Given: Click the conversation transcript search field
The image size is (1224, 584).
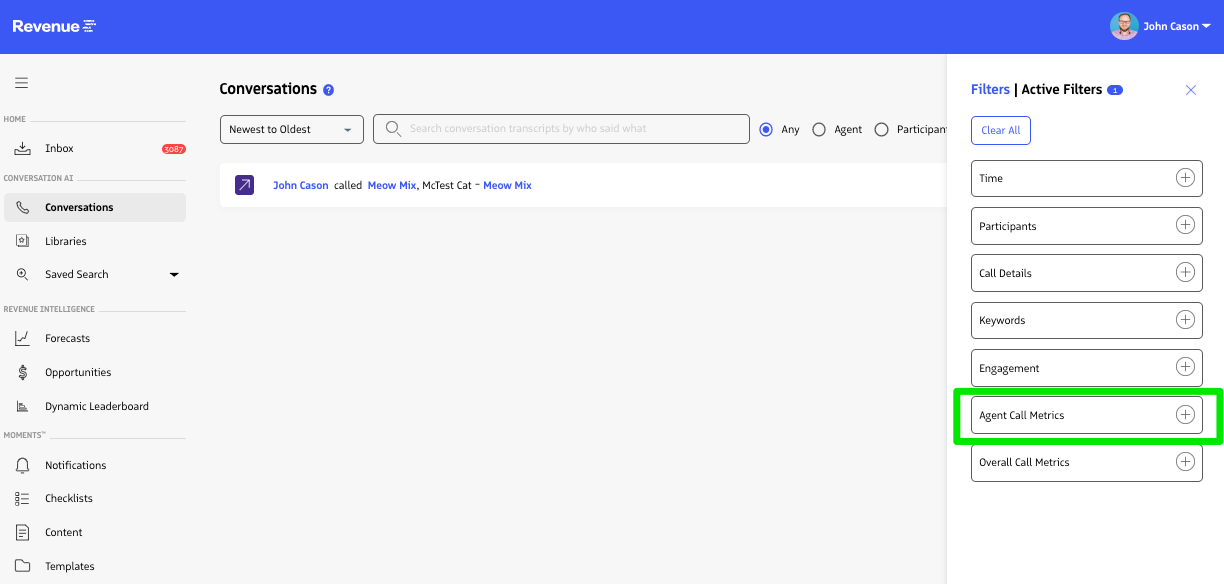Looking at the screenshot, I should (x=570, y=129).
